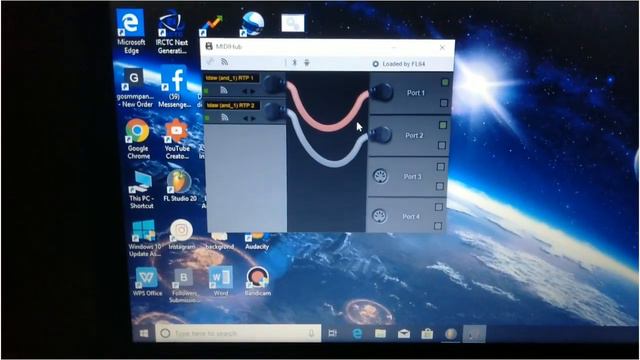Open FL Studio 20 desktop shortcut
640x360 pixels.
click(x=180, y=186)
